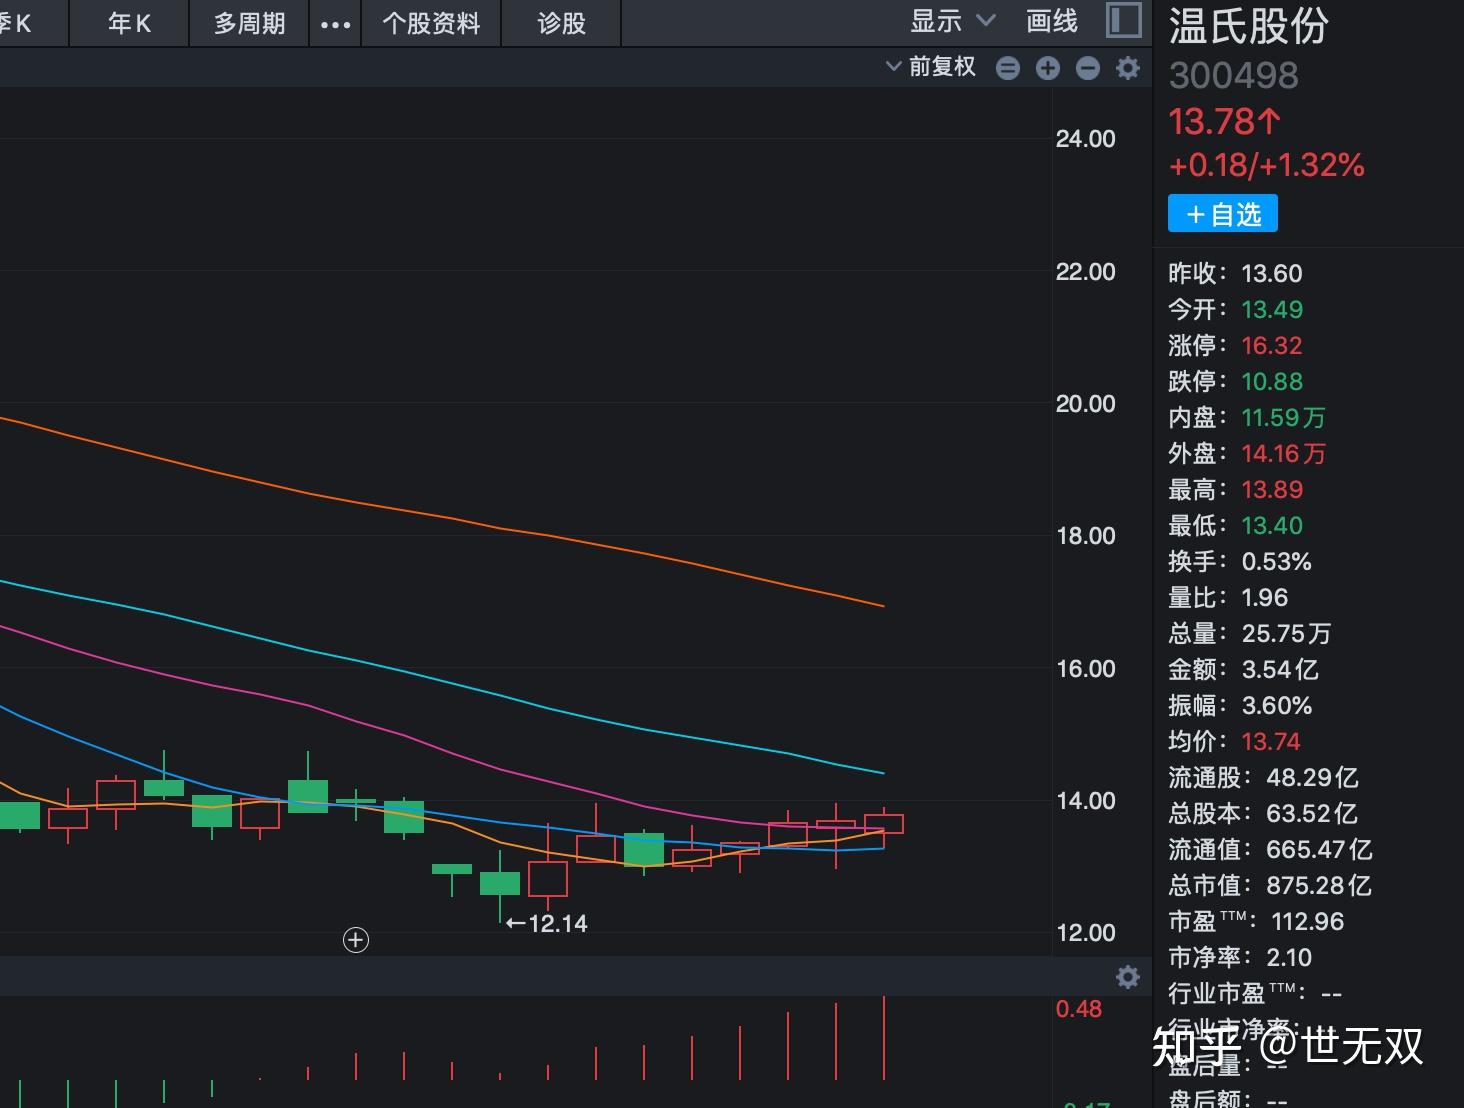Click the 24.00 price axis label
The image size is (1464, 1108).
[x=1085, y=139]
